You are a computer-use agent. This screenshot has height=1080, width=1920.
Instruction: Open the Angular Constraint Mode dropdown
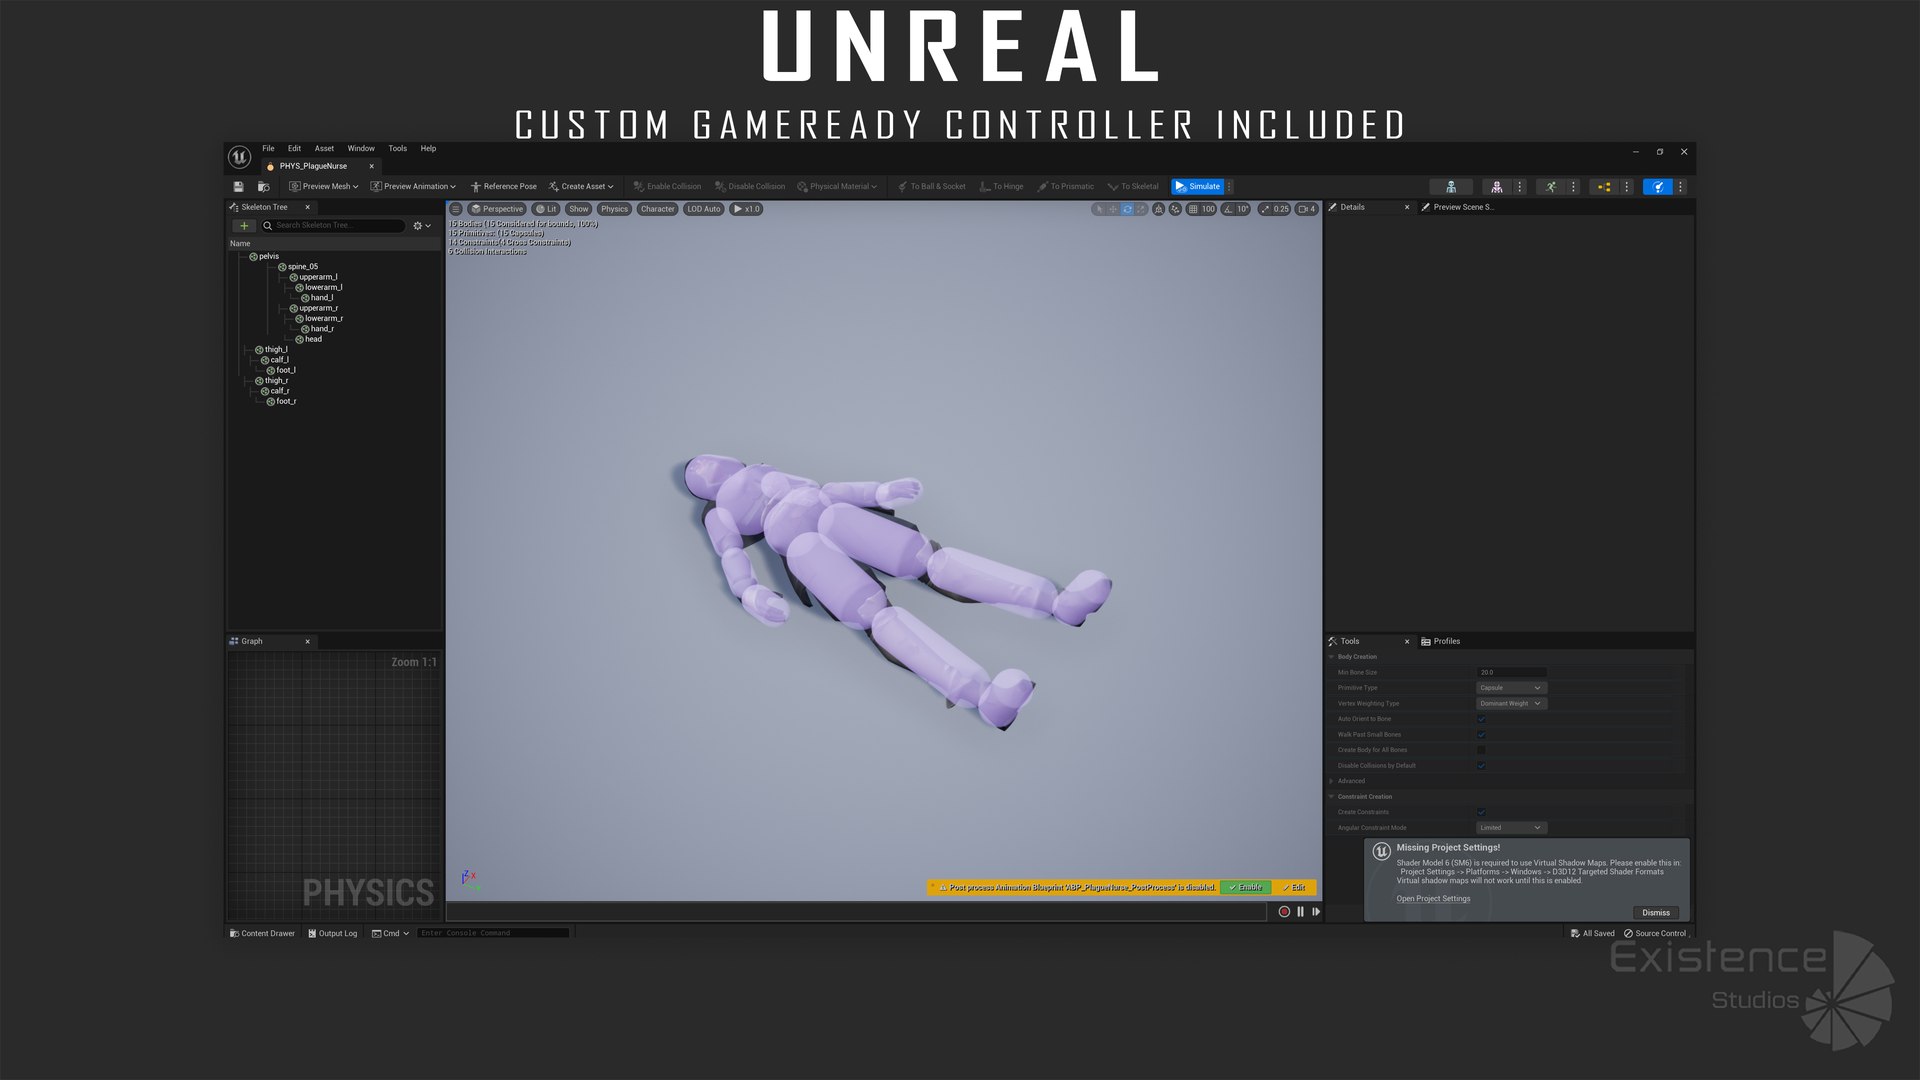point(1511,828)
